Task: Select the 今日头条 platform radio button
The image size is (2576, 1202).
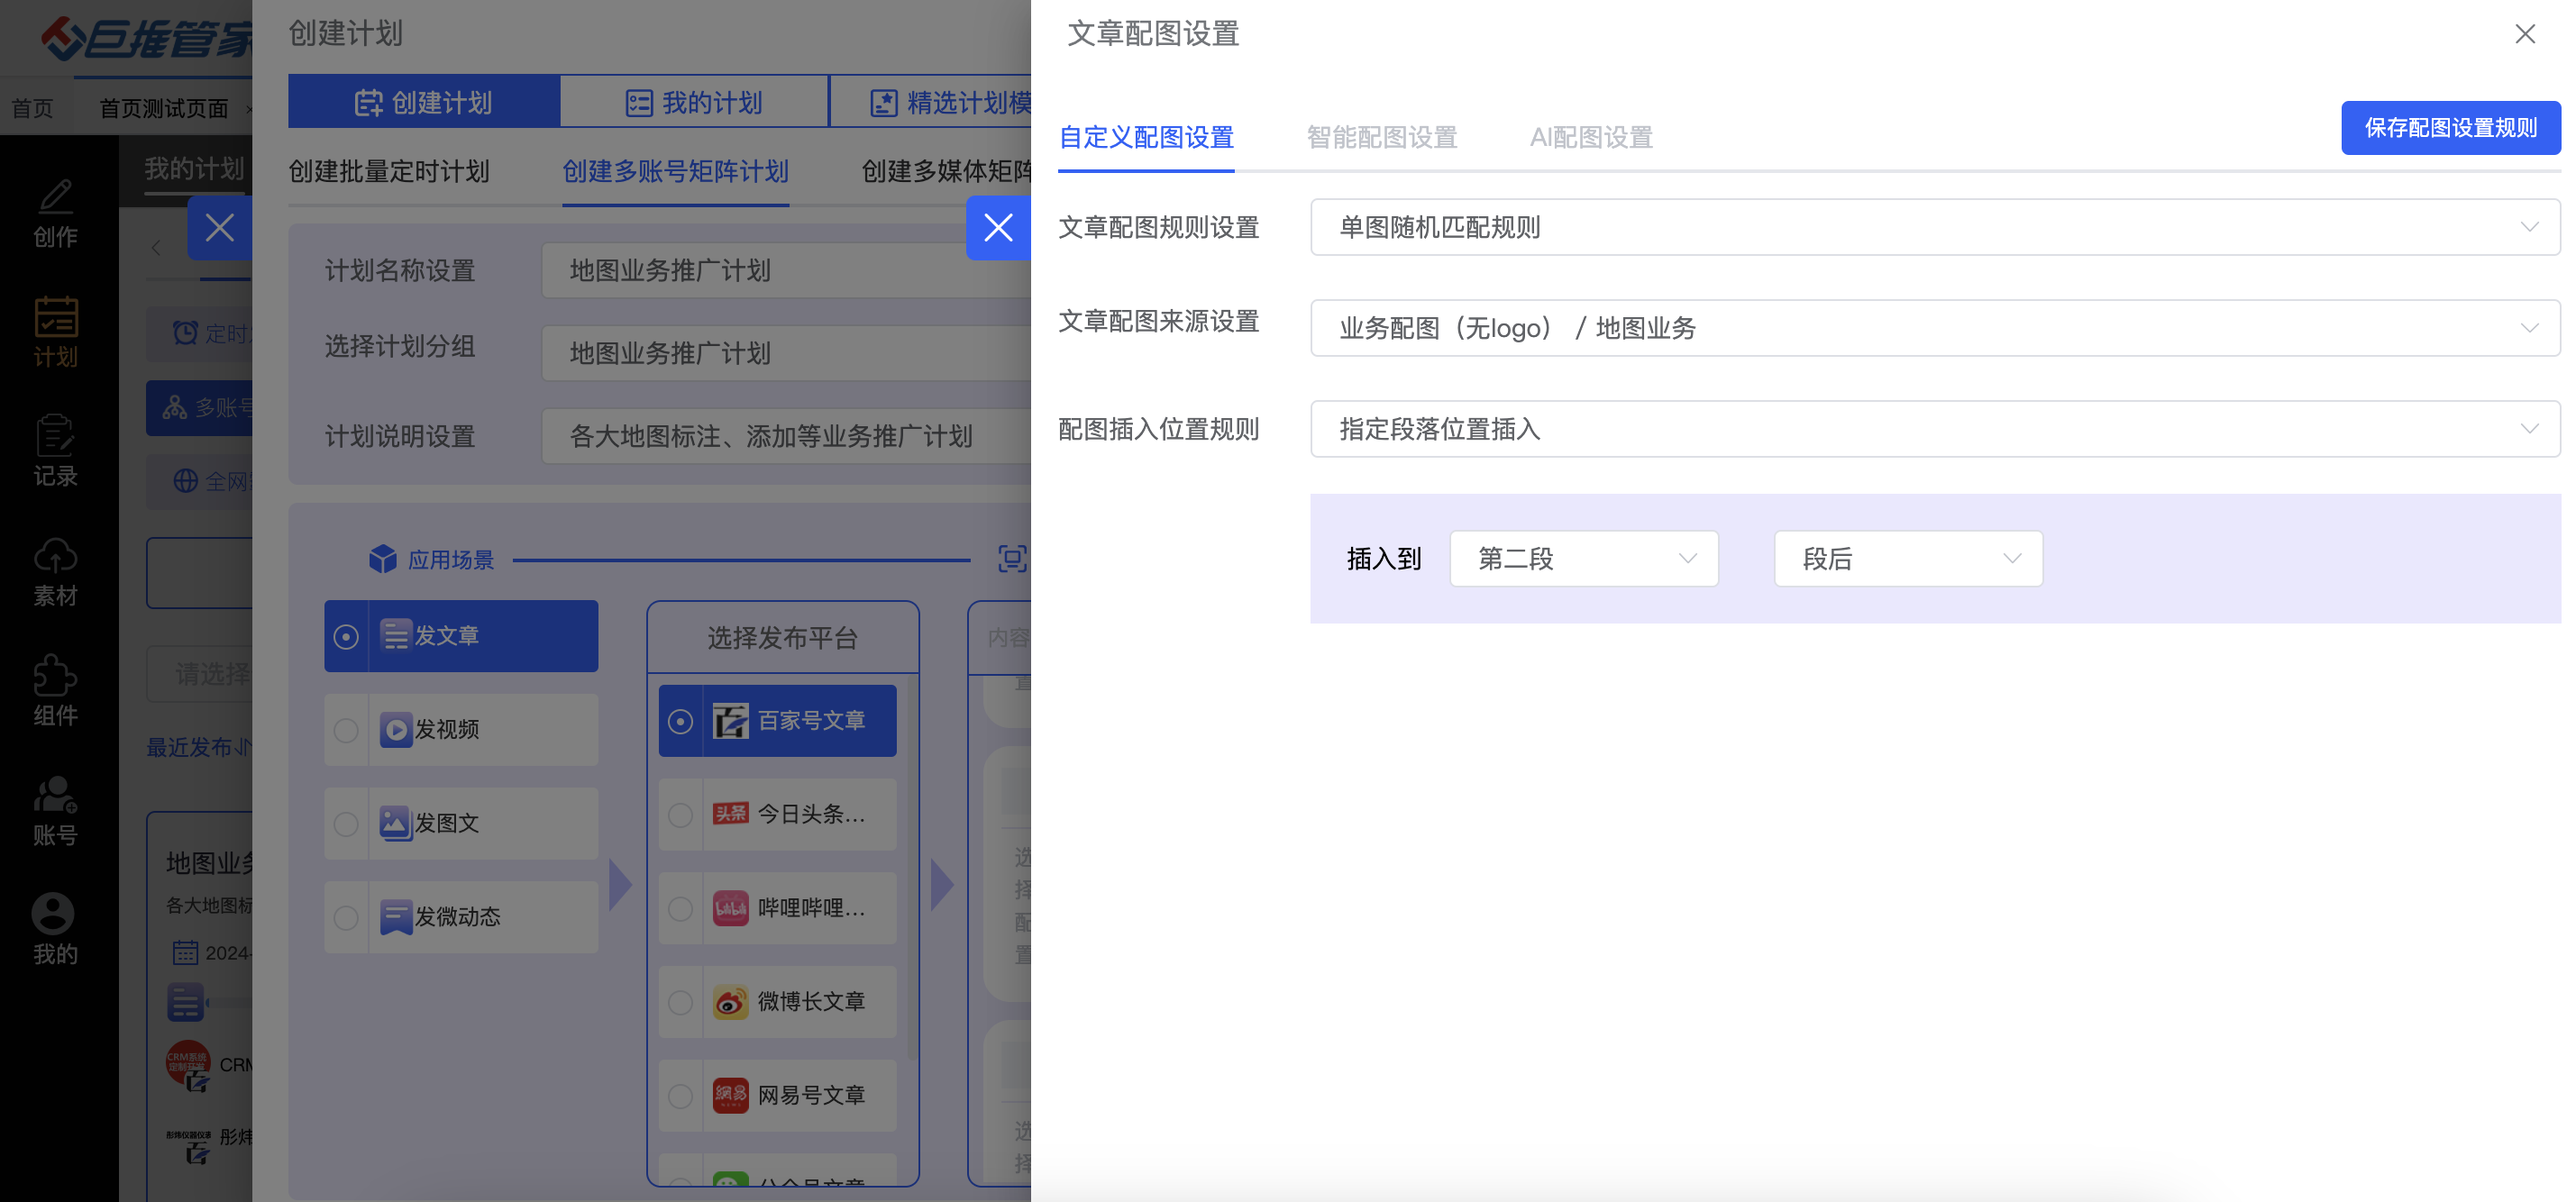Action: pyautogui.click(x=680, y=815)
